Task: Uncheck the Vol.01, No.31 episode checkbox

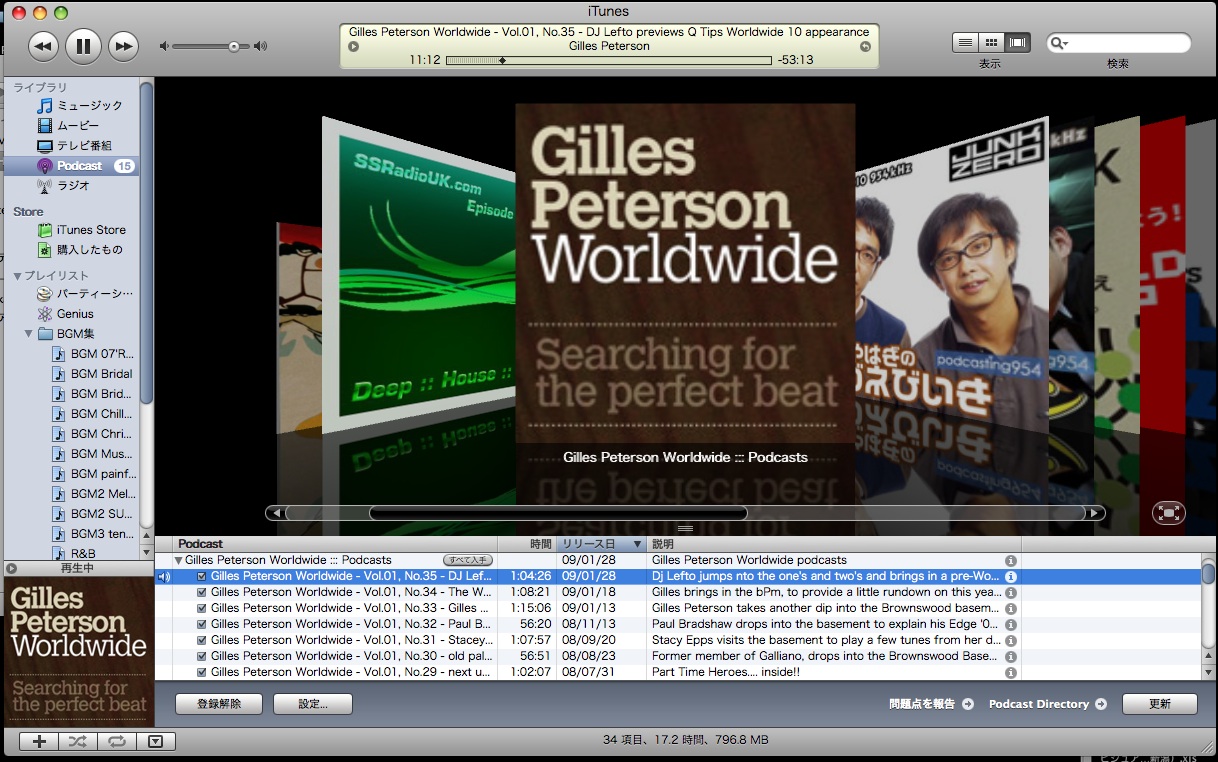Action: tap(202, 640)
